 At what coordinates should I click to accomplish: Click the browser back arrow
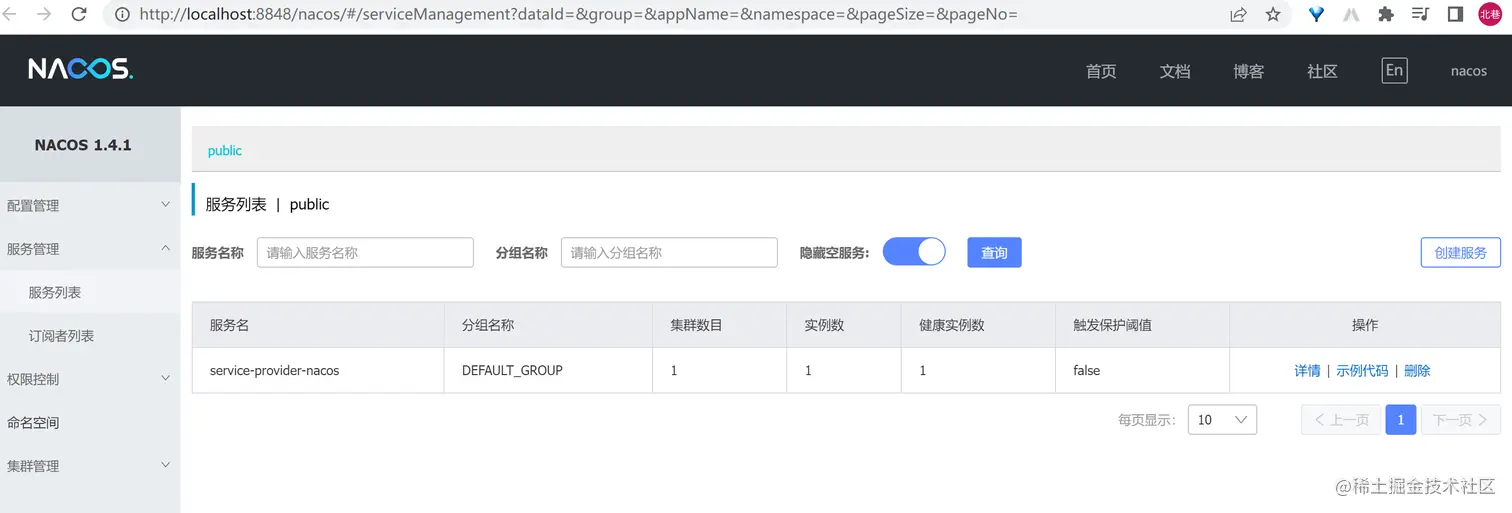point(8,14)
